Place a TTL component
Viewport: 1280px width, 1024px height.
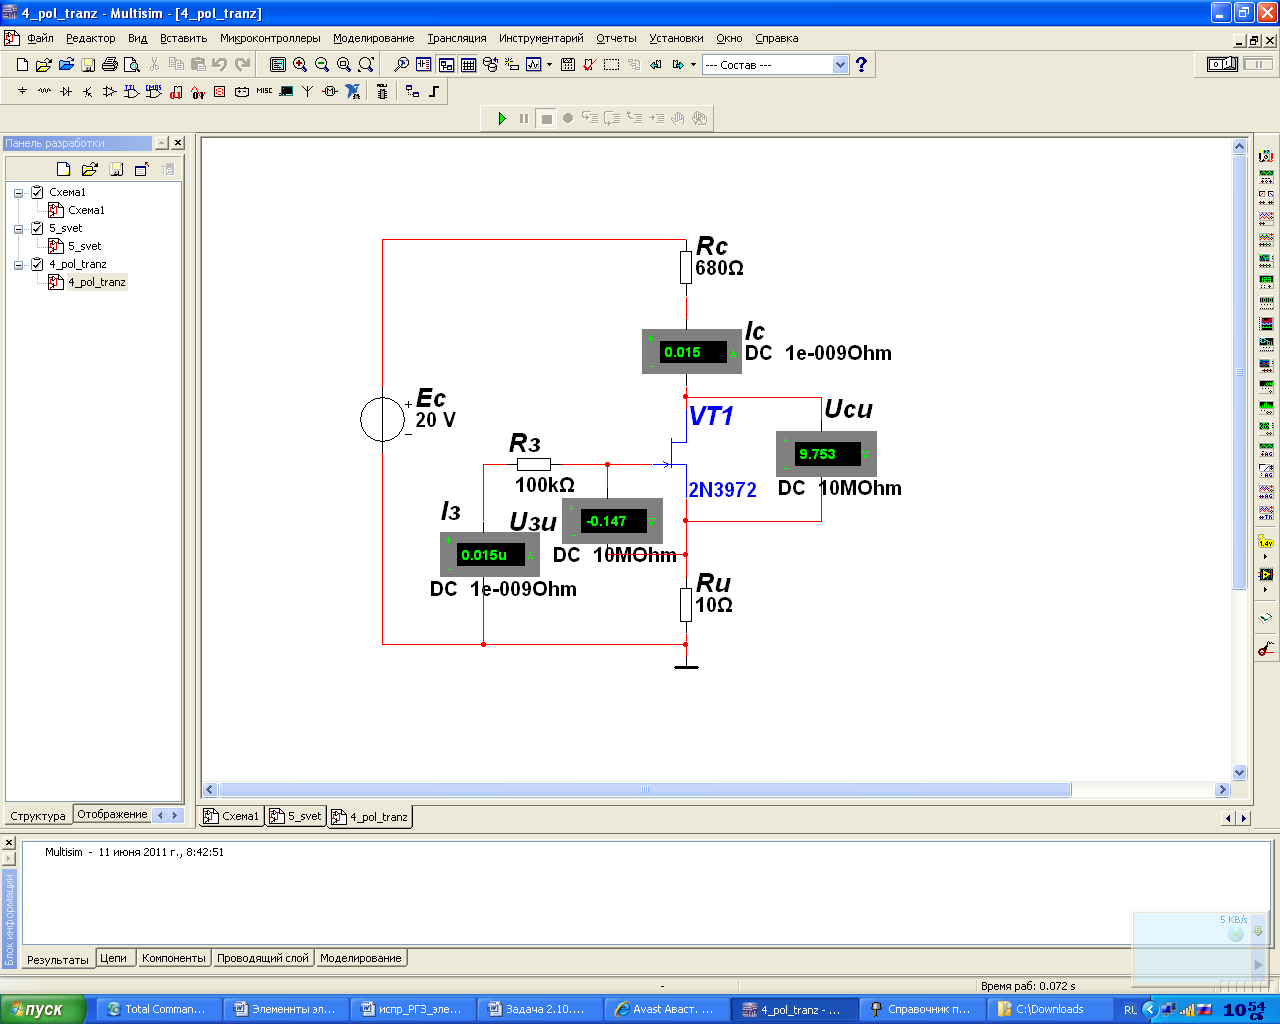pos(132,91)
